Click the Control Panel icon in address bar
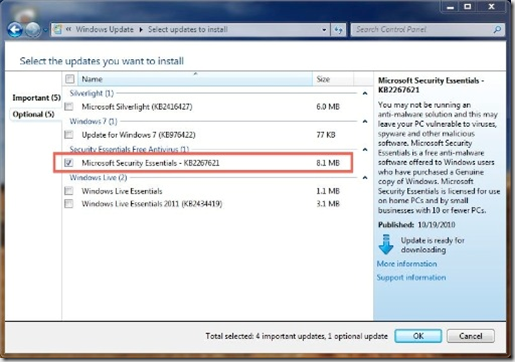The width and height of the screenshot is (515, 362). (x=58, y=30)
